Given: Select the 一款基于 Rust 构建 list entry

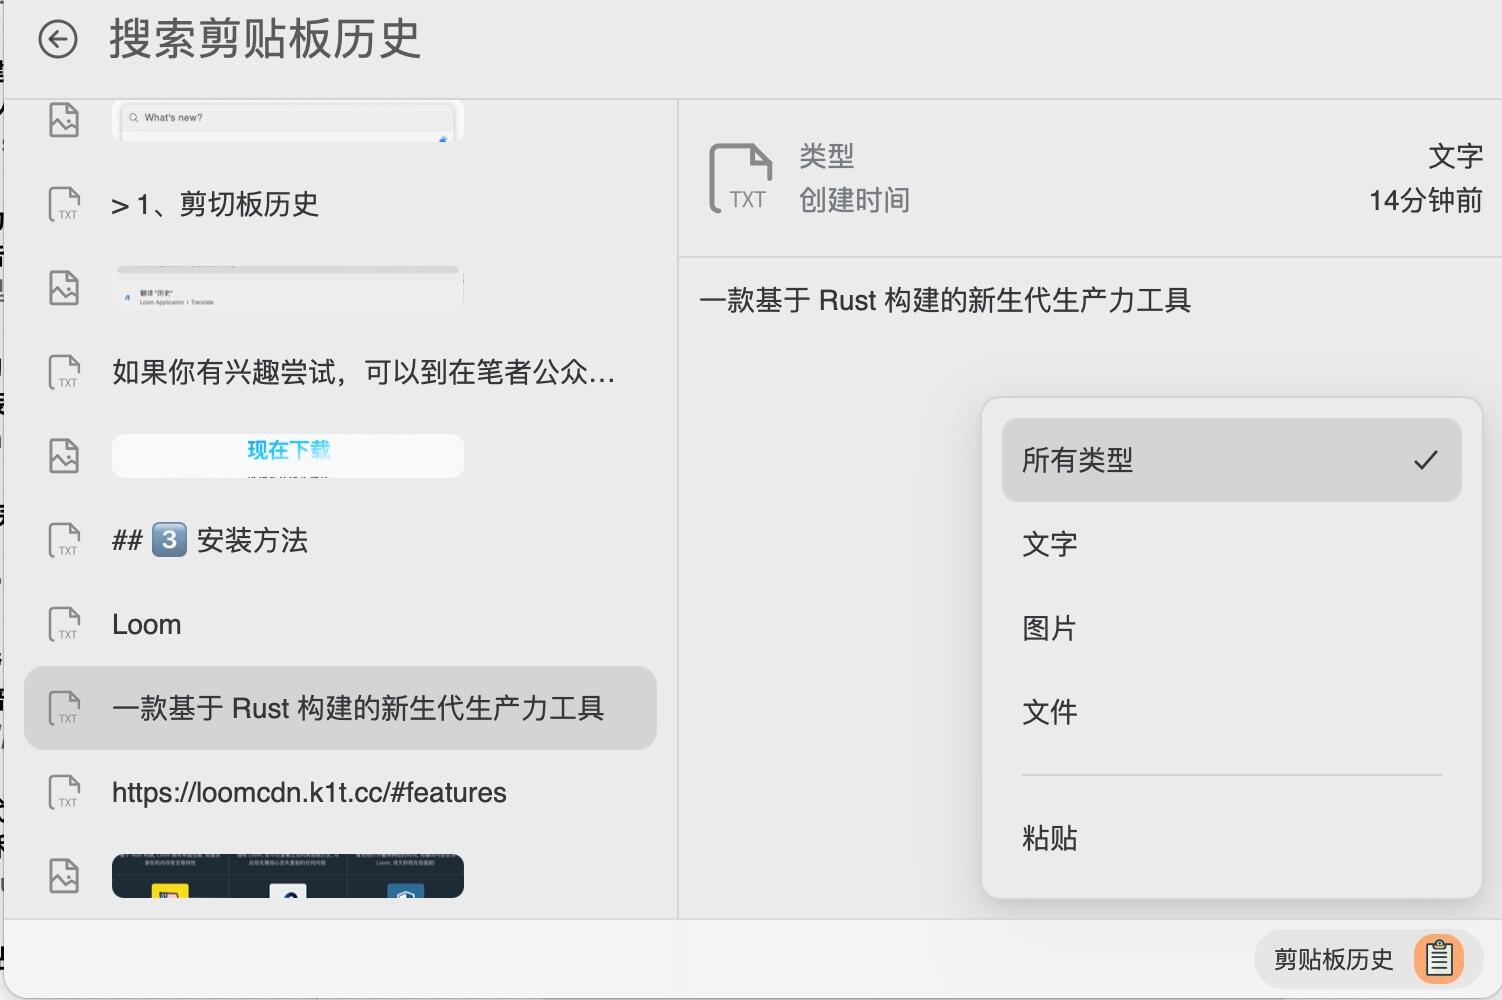Looking at the screenshot, I should coord(340,708).
